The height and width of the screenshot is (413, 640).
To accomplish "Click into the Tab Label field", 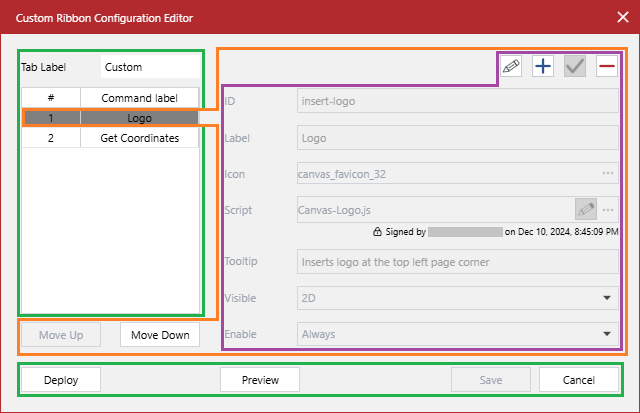I will 148,67.
